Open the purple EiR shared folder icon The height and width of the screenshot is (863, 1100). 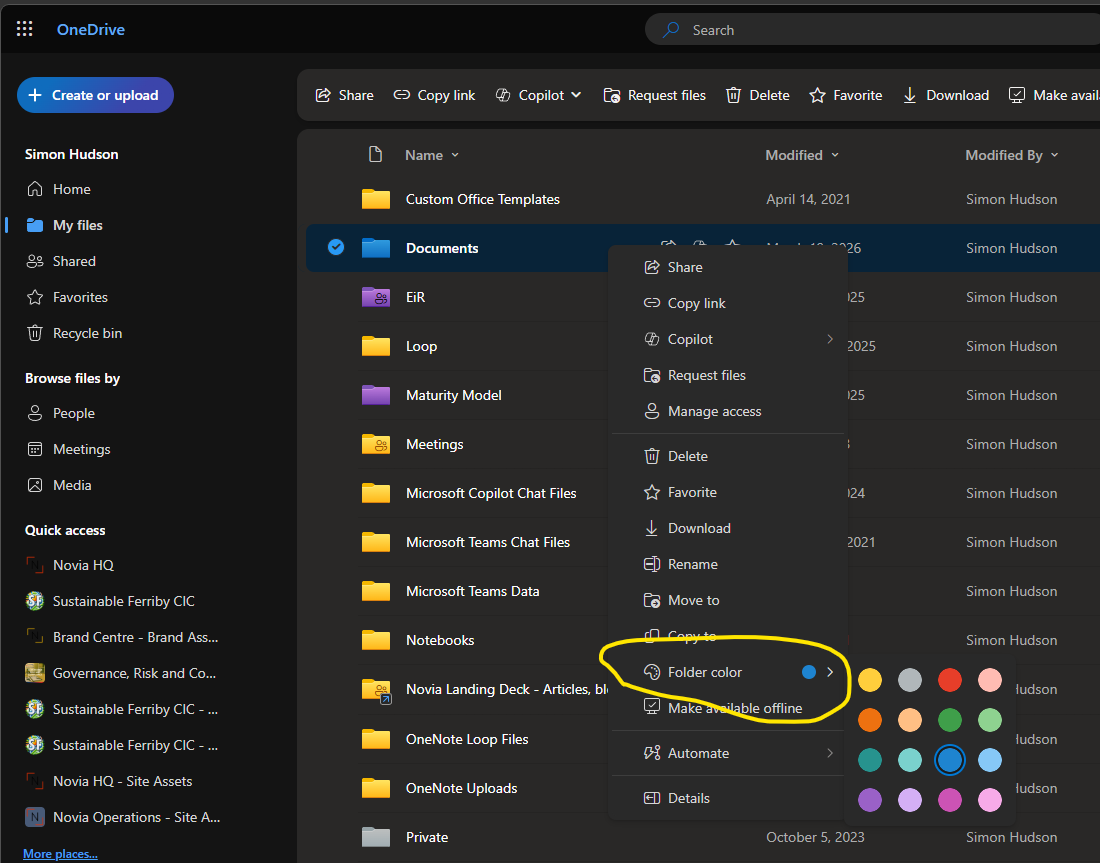tap(375, 297)
